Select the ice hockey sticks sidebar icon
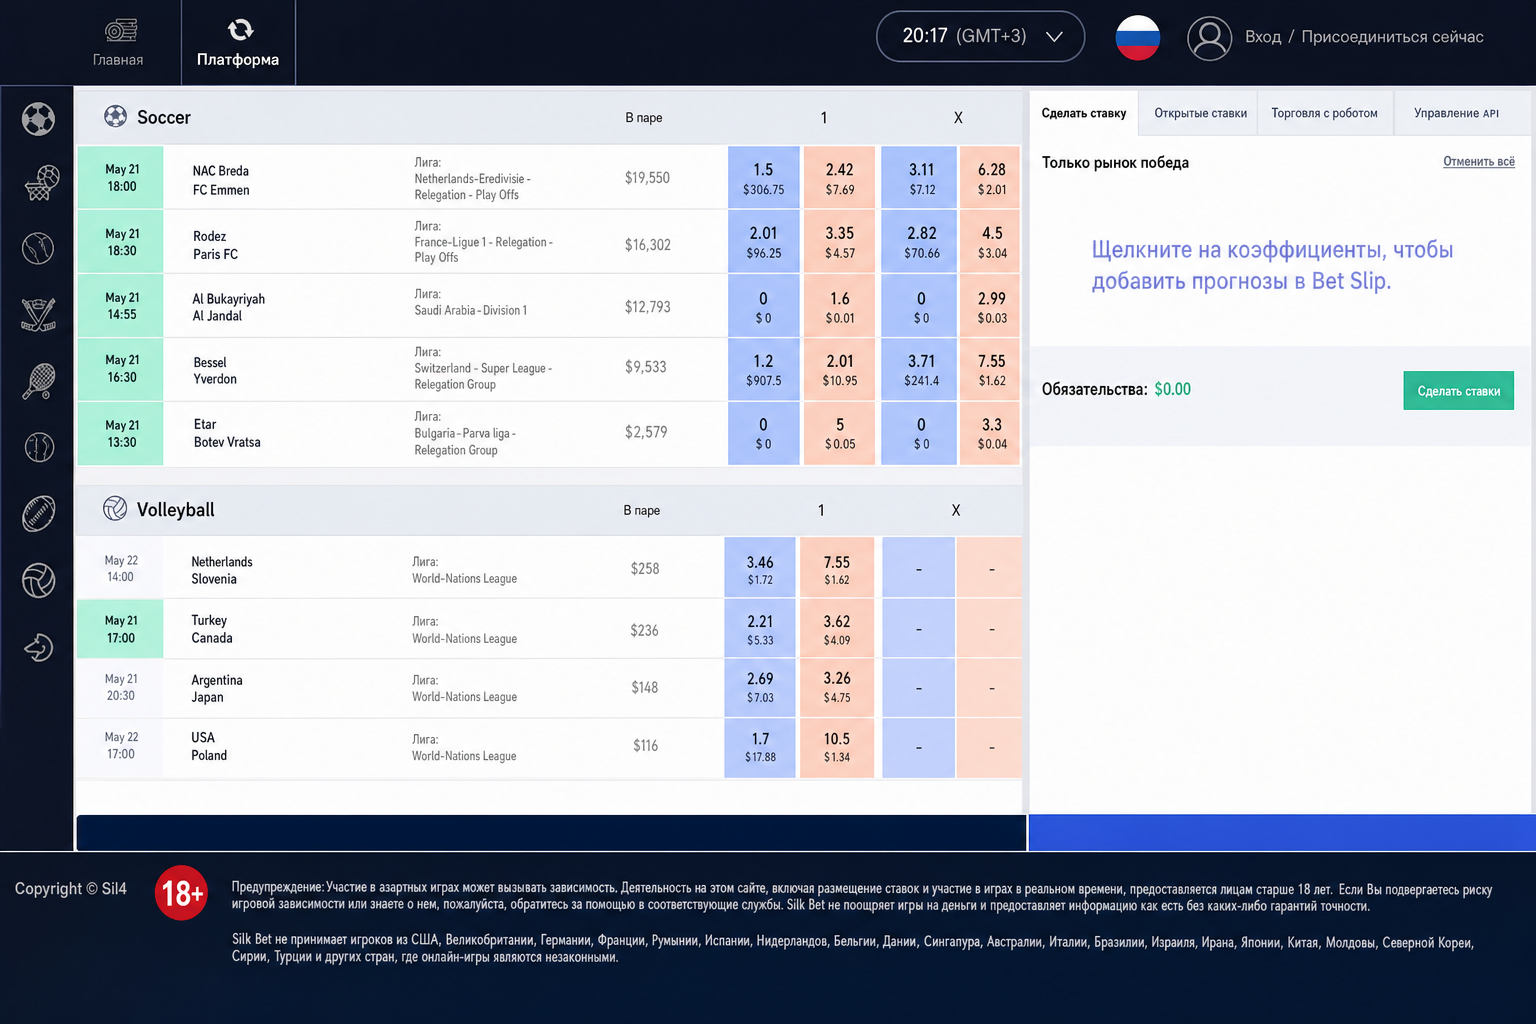Image resolution: width=1536 pixels, height=1024 pixels. pyautogui.click(x=38, y=314)
